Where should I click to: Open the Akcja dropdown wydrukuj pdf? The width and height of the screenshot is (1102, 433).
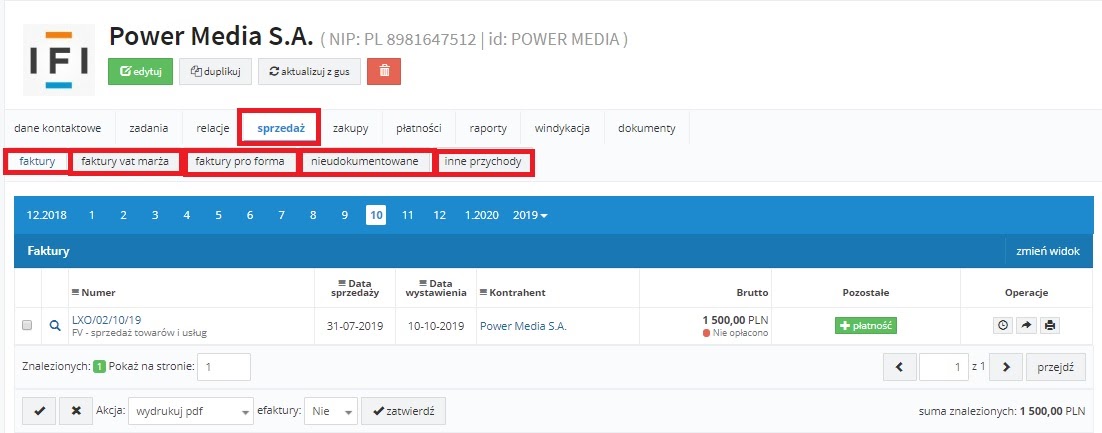pyautogui.click(x=191, y=411)
